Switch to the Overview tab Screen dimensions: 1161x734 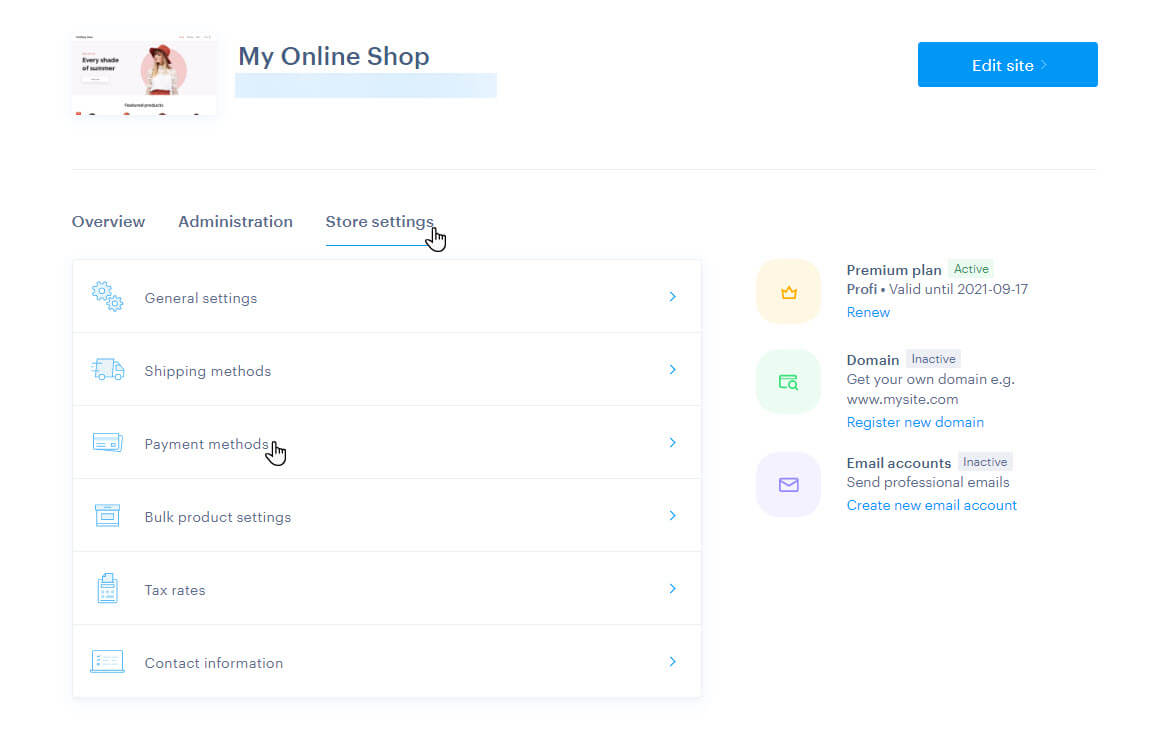(x=108, y=222)
